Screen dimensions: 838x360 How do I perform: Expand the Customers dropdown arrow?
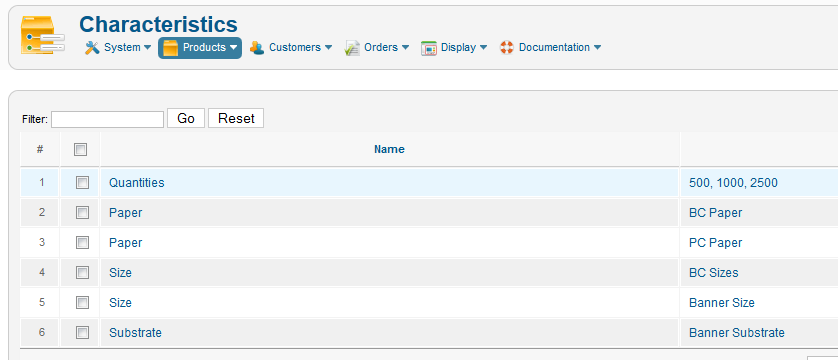pyautogui.click(x=328, y=48)
